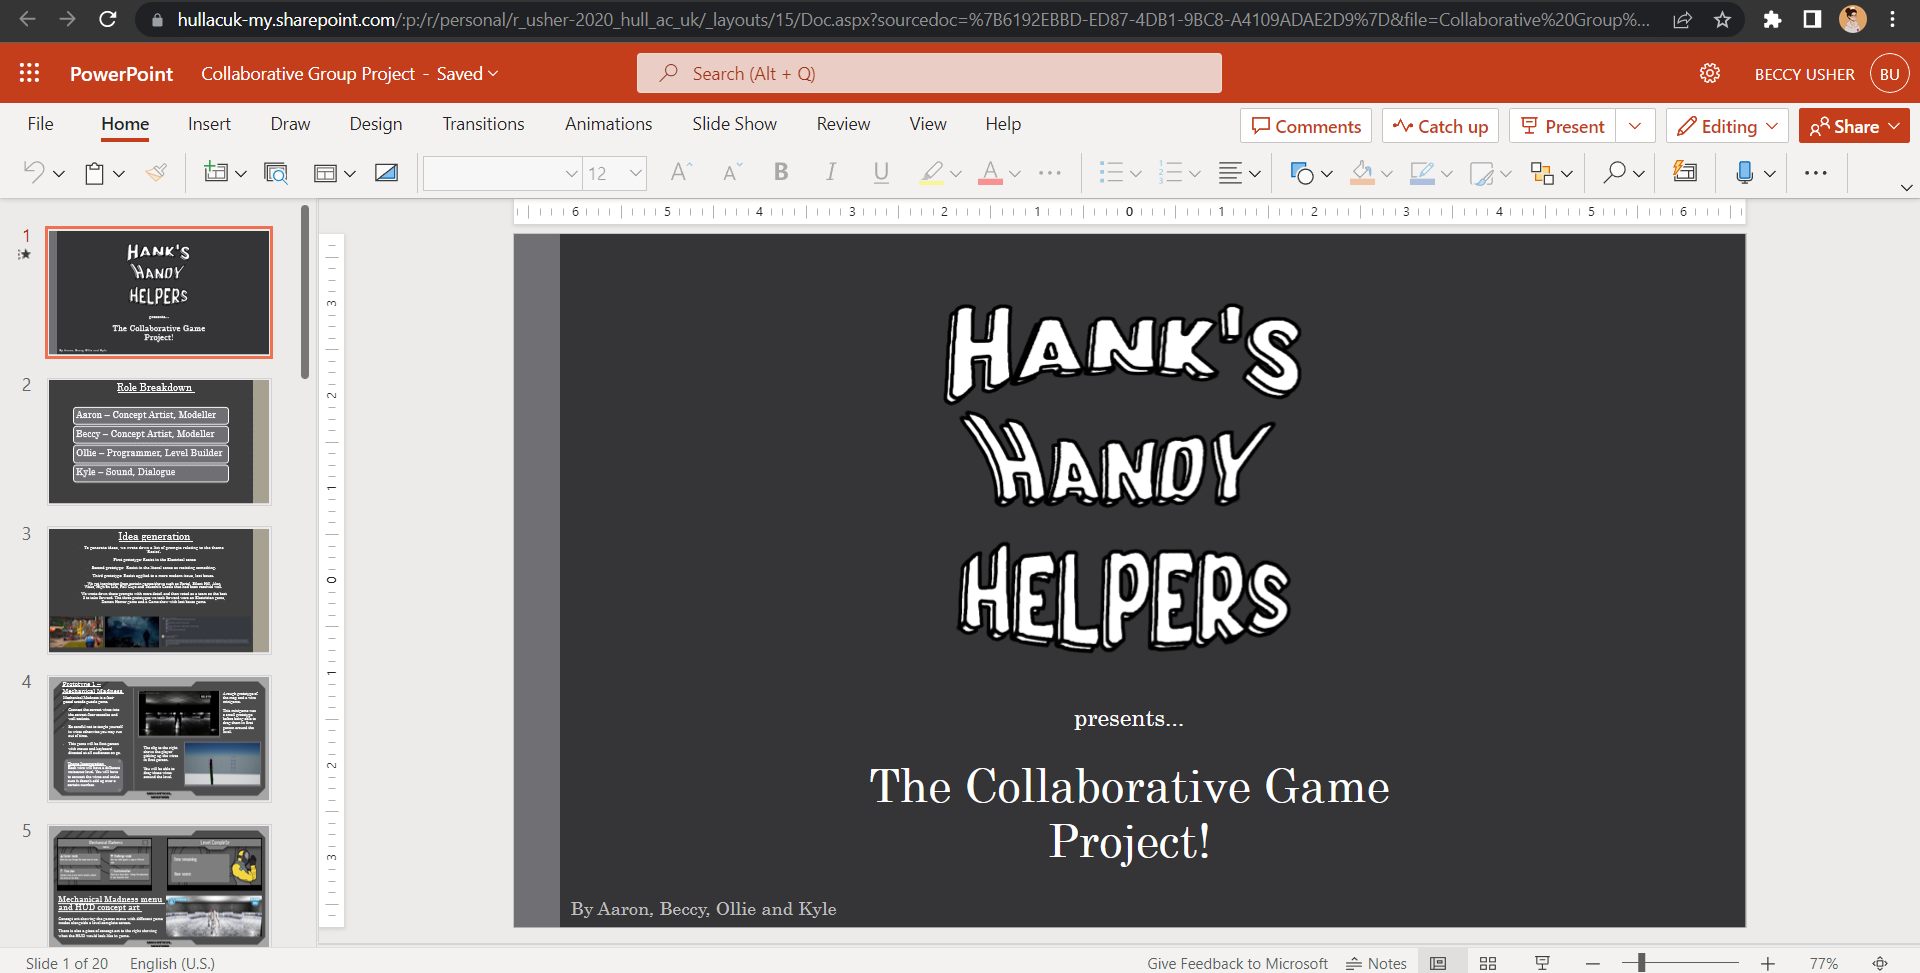
Task: Add a new slide using the New Slide icon
Action: 215,173
